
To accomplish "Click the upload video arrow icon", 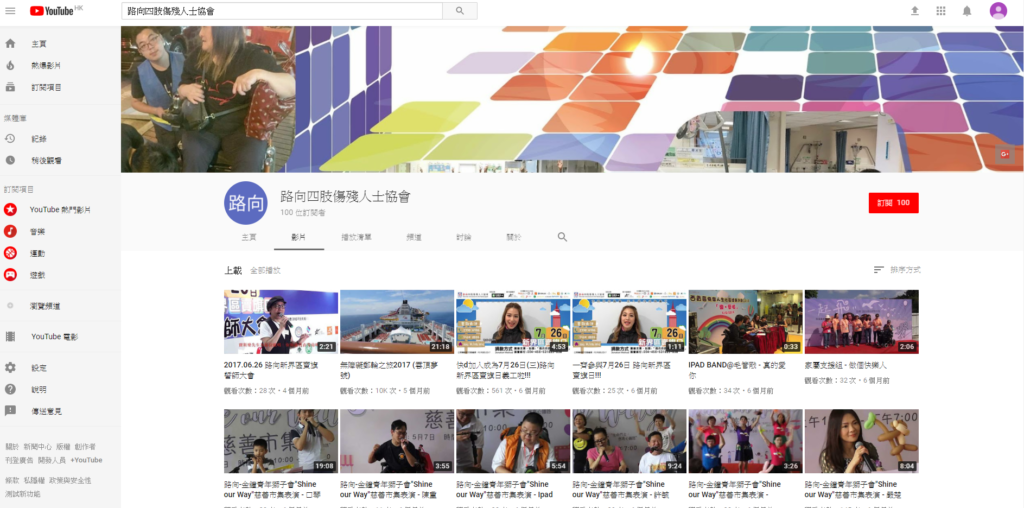I will (914, 11).
